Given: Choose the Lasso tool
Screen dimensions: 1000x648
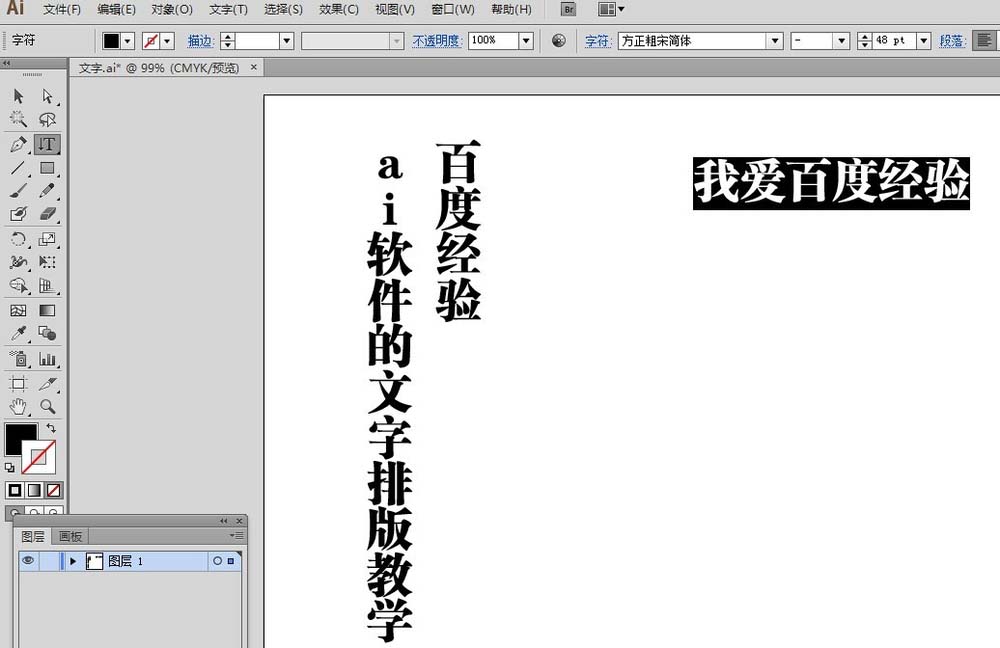Looking at the screenshot, I should [47, 119].
